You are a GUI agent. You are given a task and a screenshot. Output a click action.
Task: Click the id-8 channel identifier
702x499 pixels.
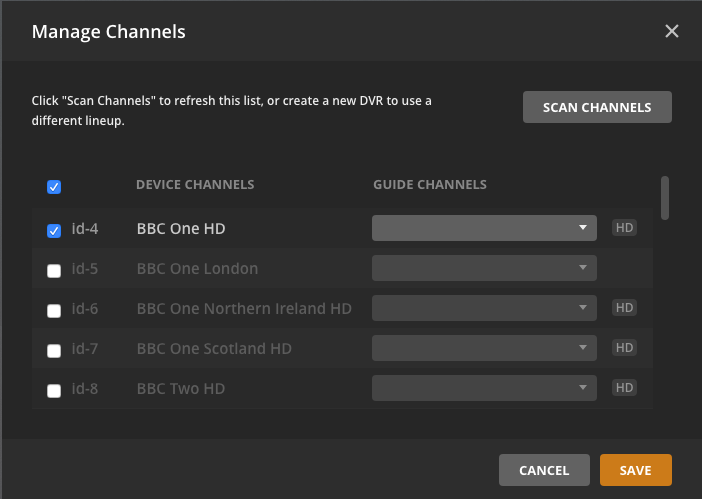point(85,388)
